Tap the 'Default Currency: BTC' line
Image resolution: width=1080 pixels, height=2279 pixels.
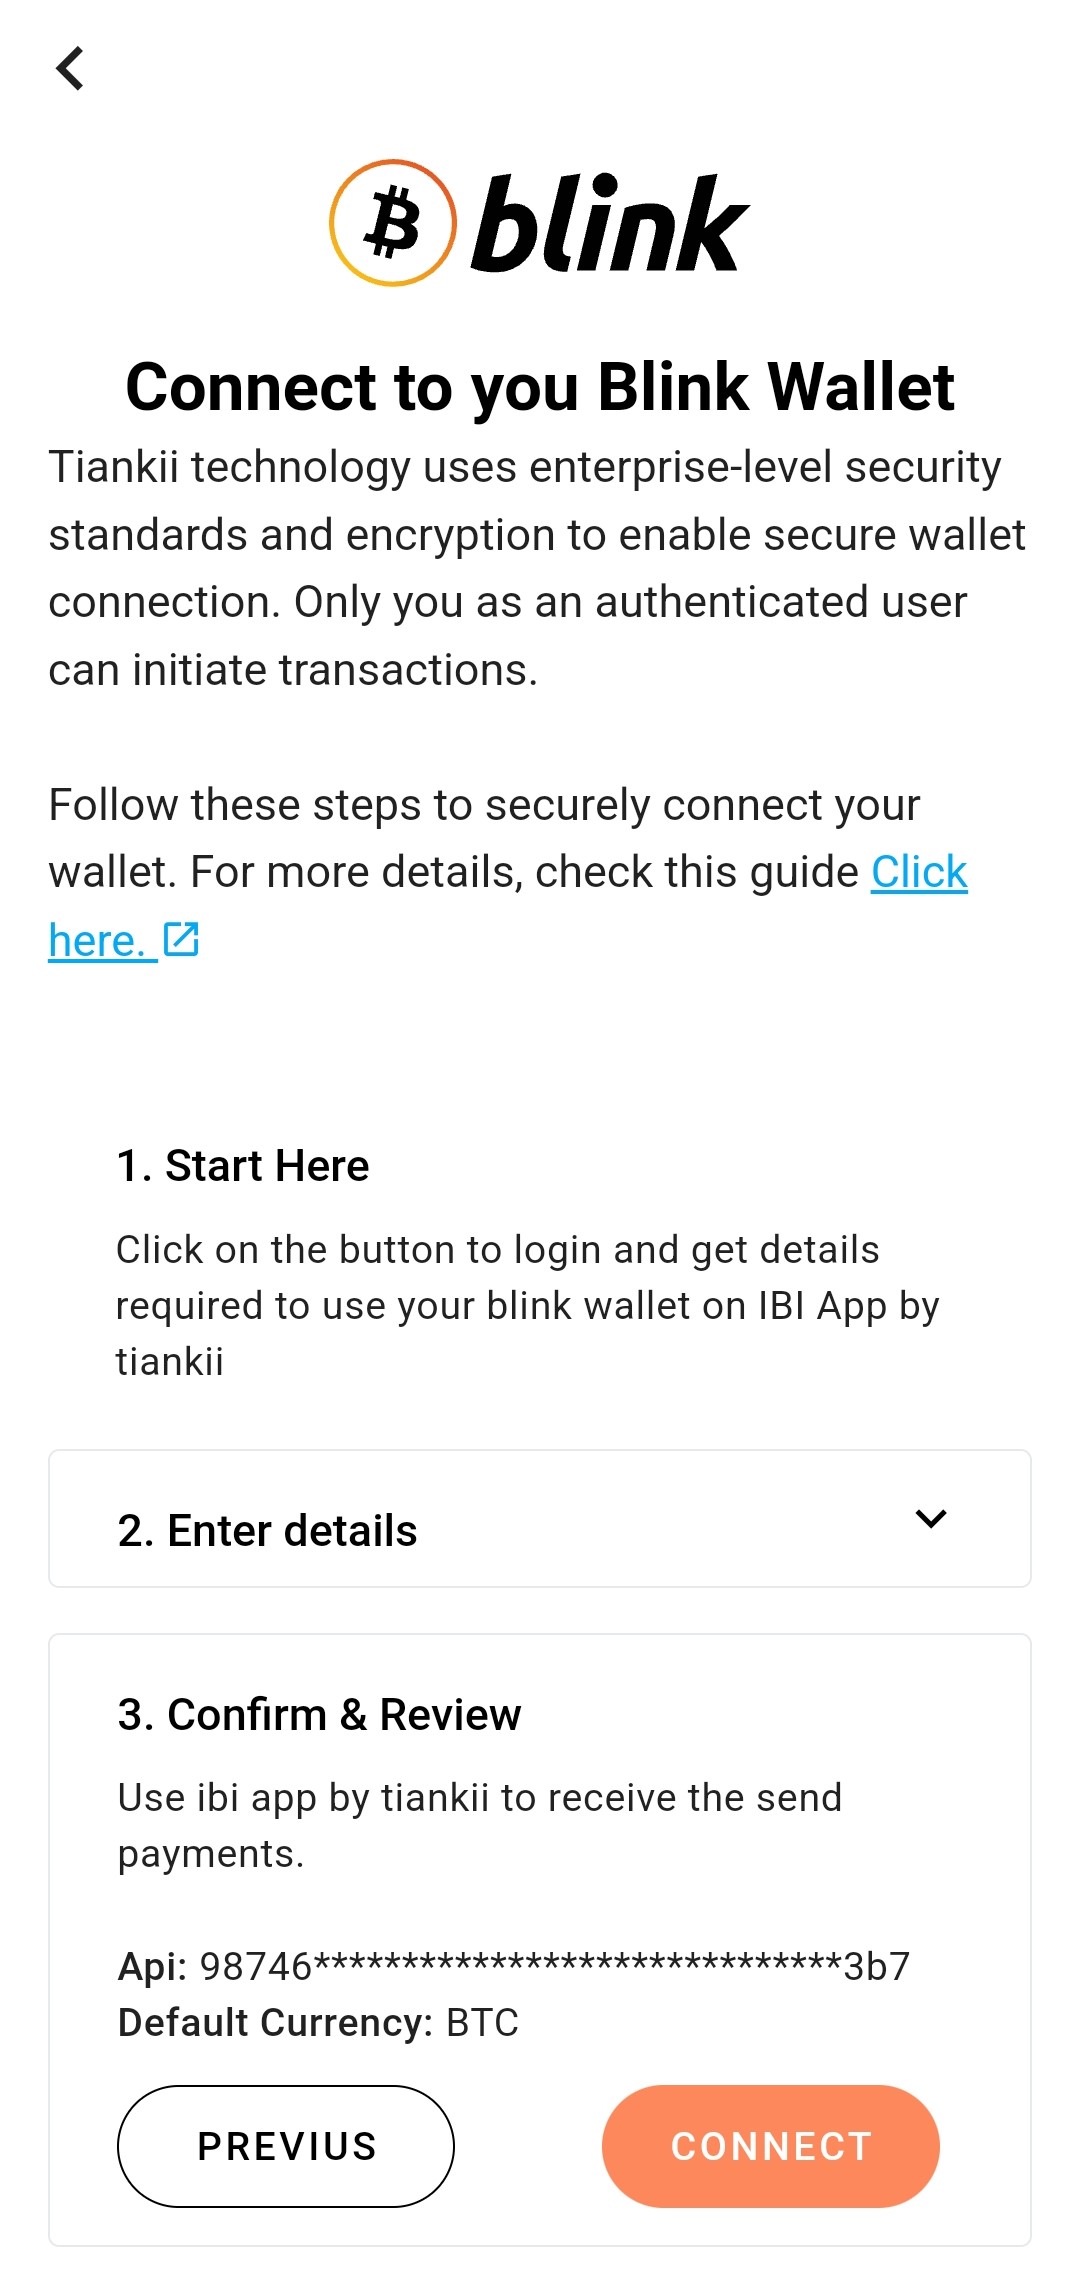tap(318, 2022)
